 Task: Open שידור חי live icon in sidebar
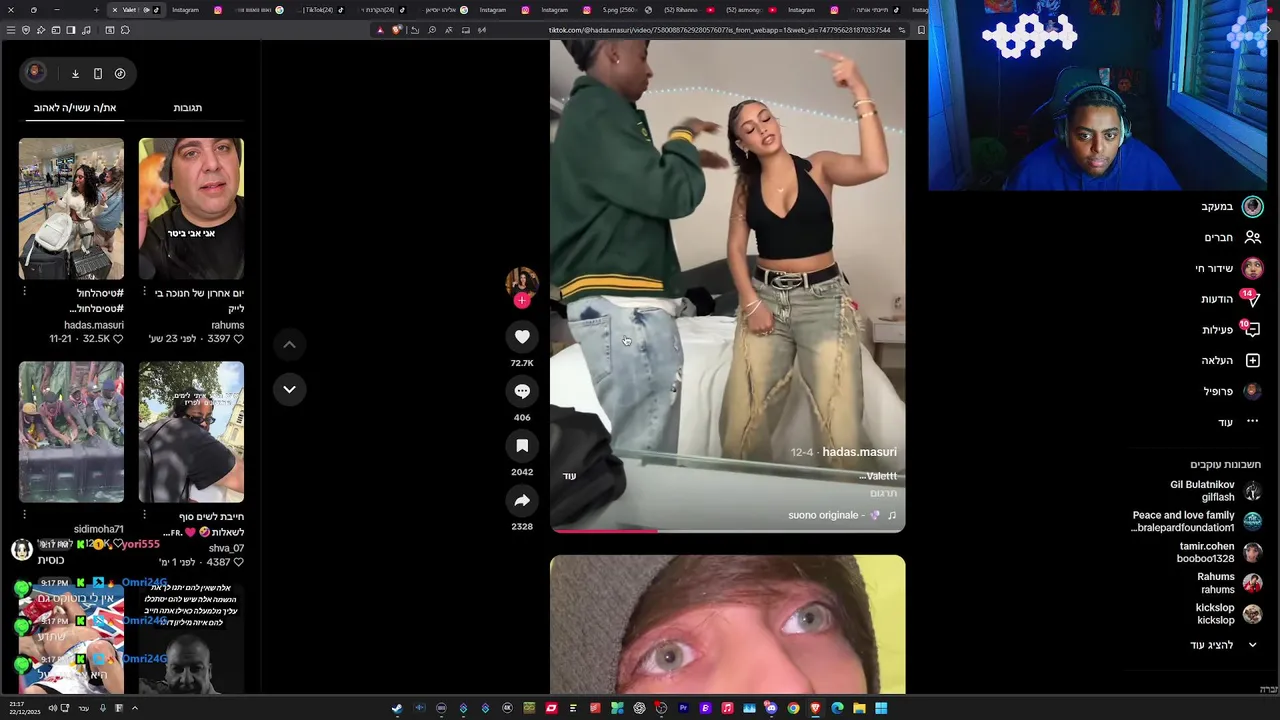[1252, 268]
